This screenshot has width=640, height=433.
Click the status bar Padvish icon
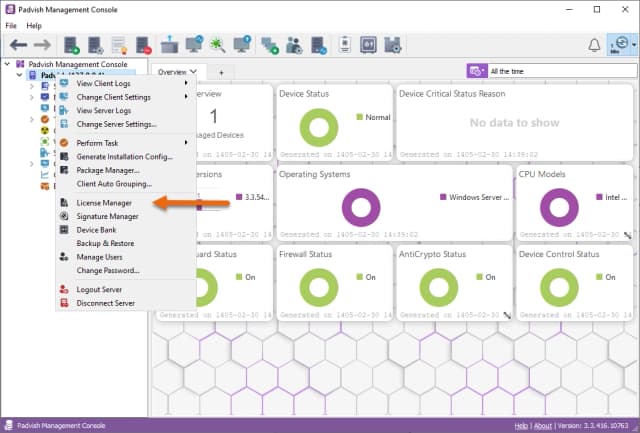9,425
